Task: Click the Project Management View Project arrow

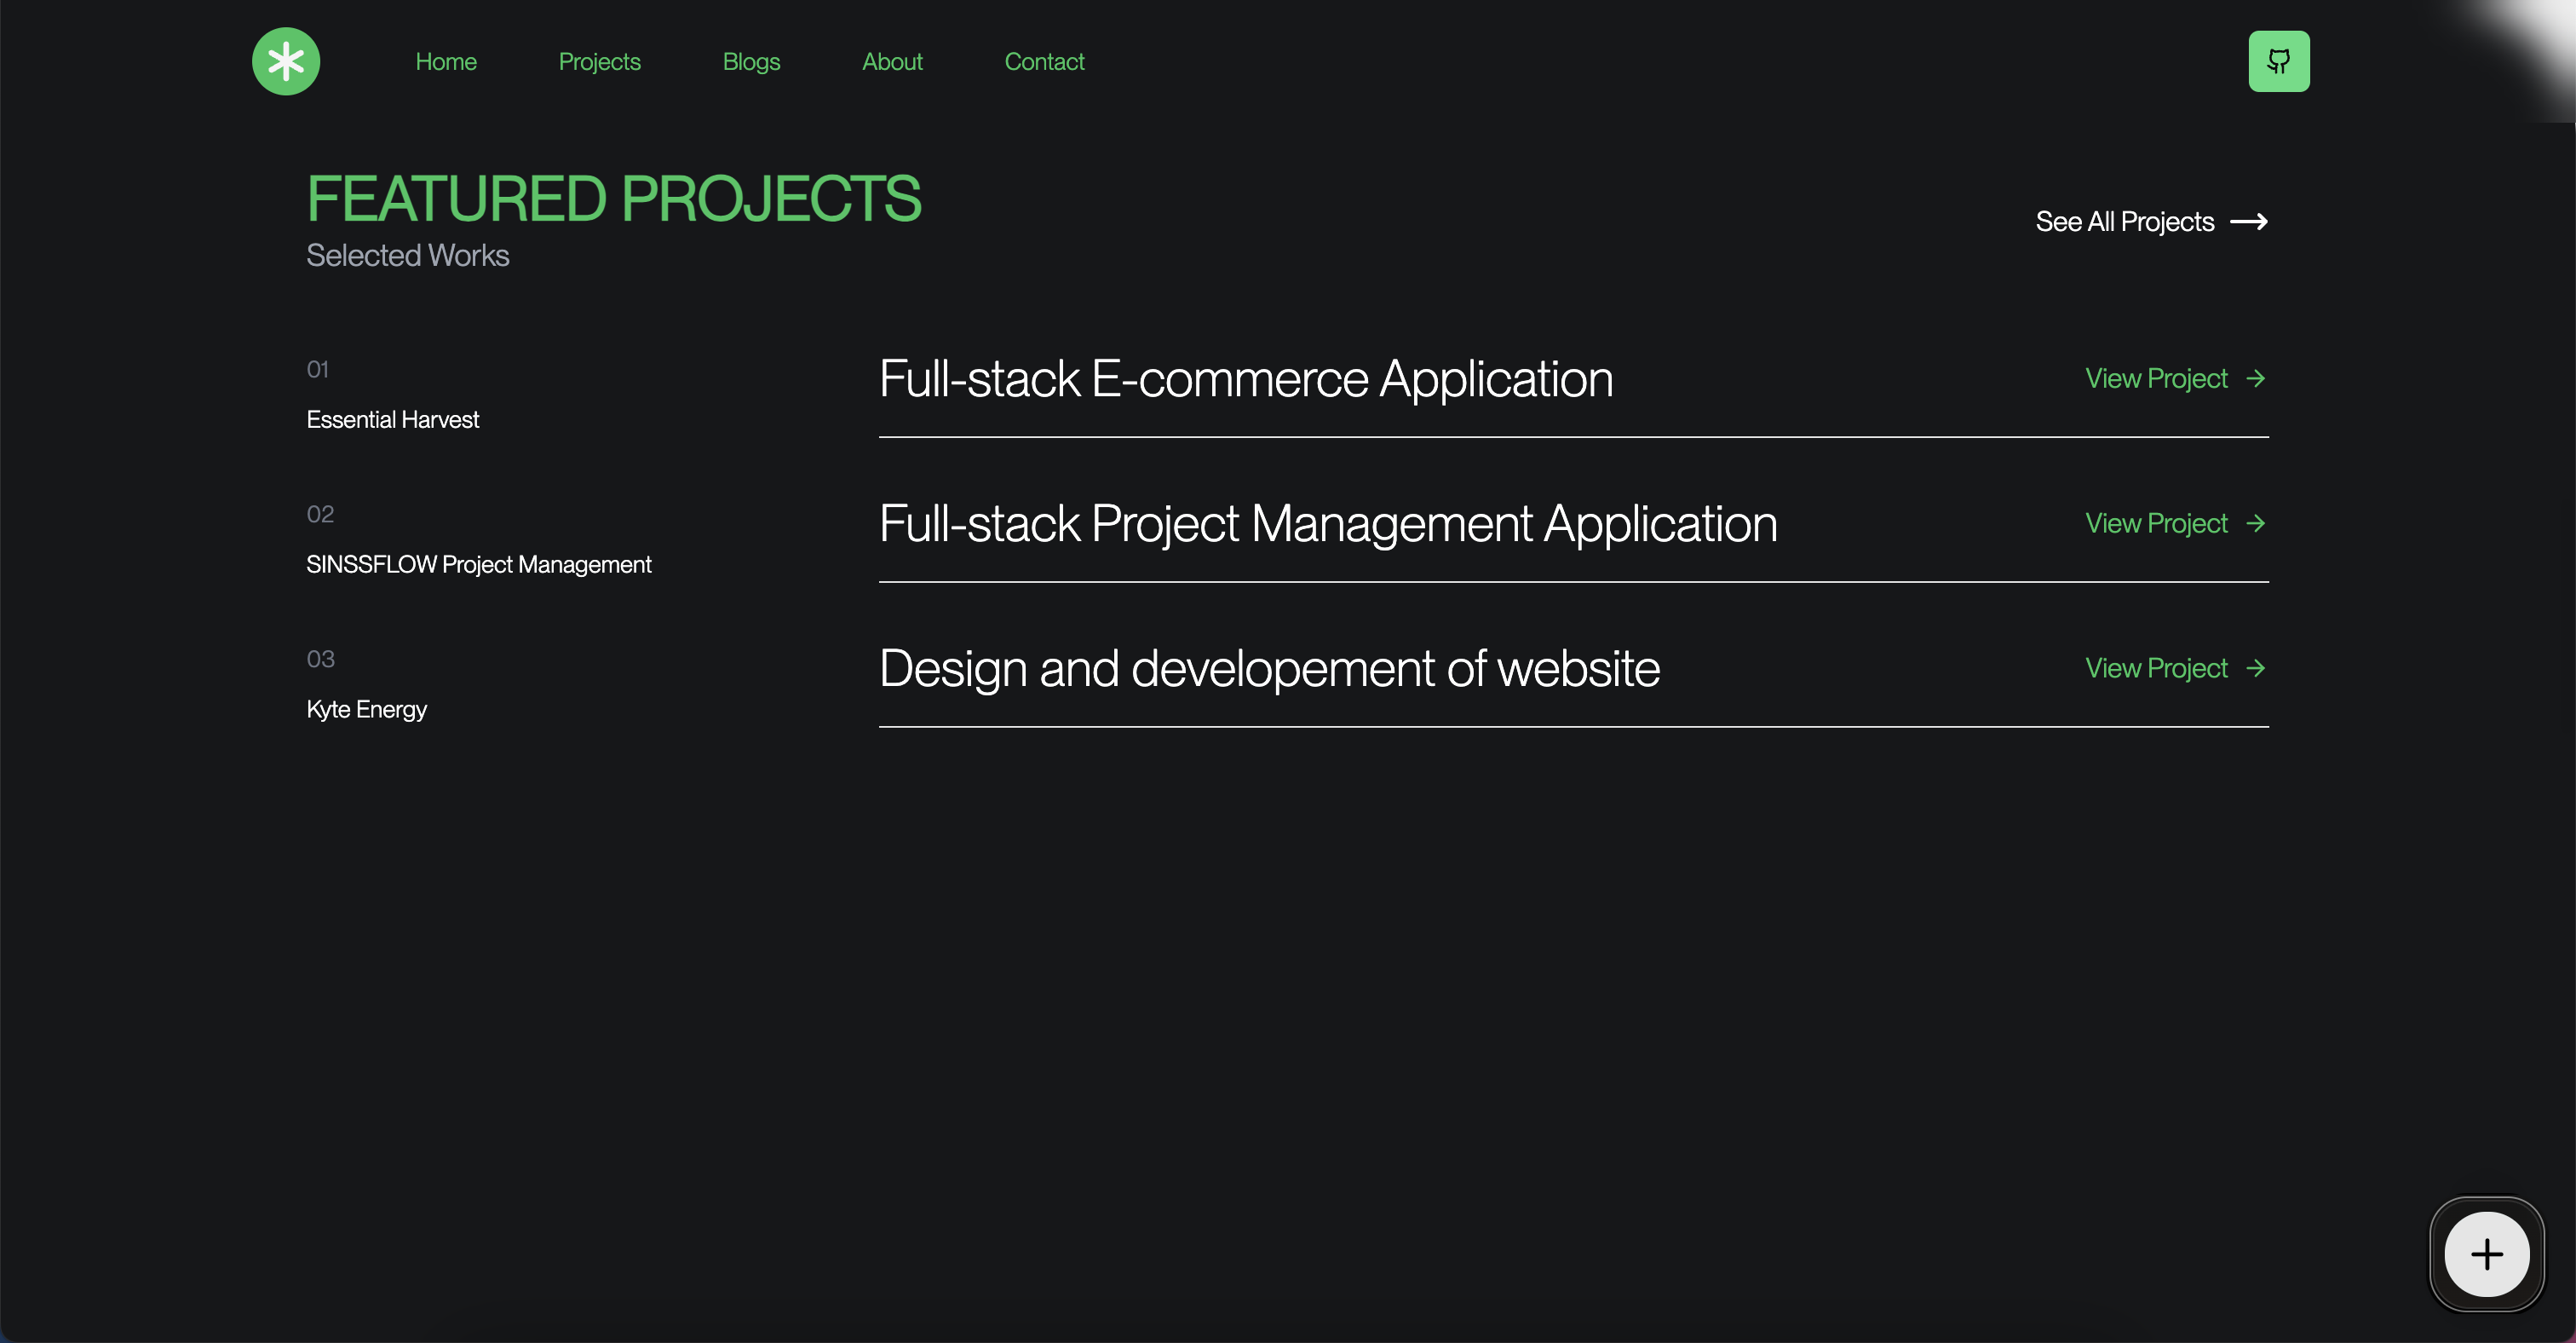Action: [2255, 523]
